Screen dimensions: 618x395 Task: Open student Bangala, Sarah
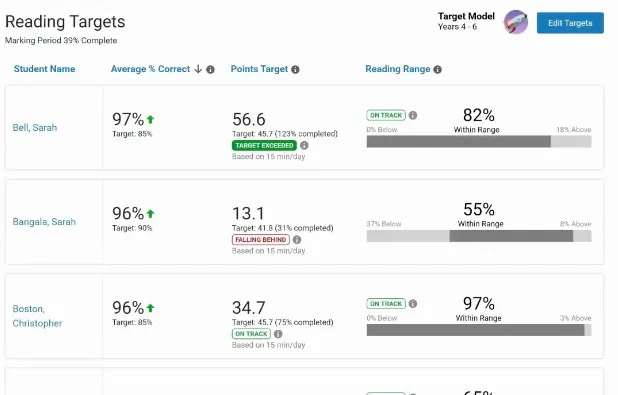pyautogui.click(x=44, y=222)
